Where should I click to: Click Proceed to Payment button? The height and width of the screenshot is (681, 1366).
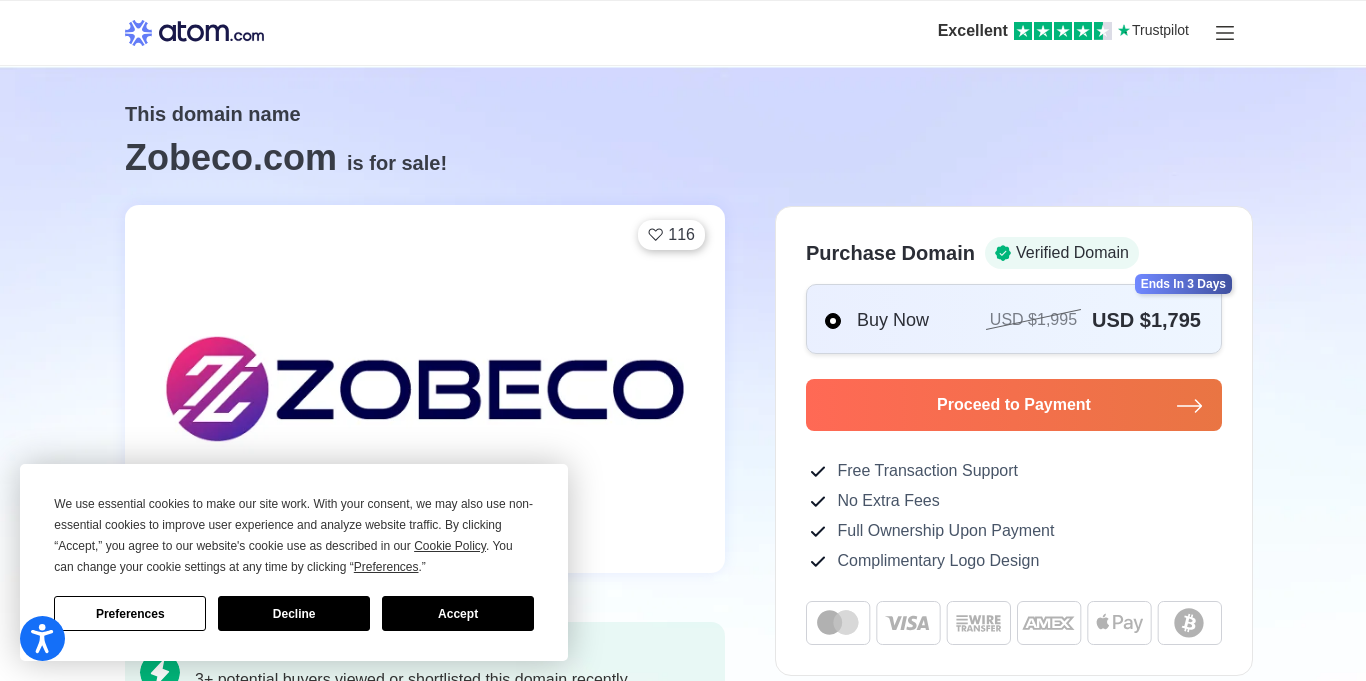[x=1013, y=405]
